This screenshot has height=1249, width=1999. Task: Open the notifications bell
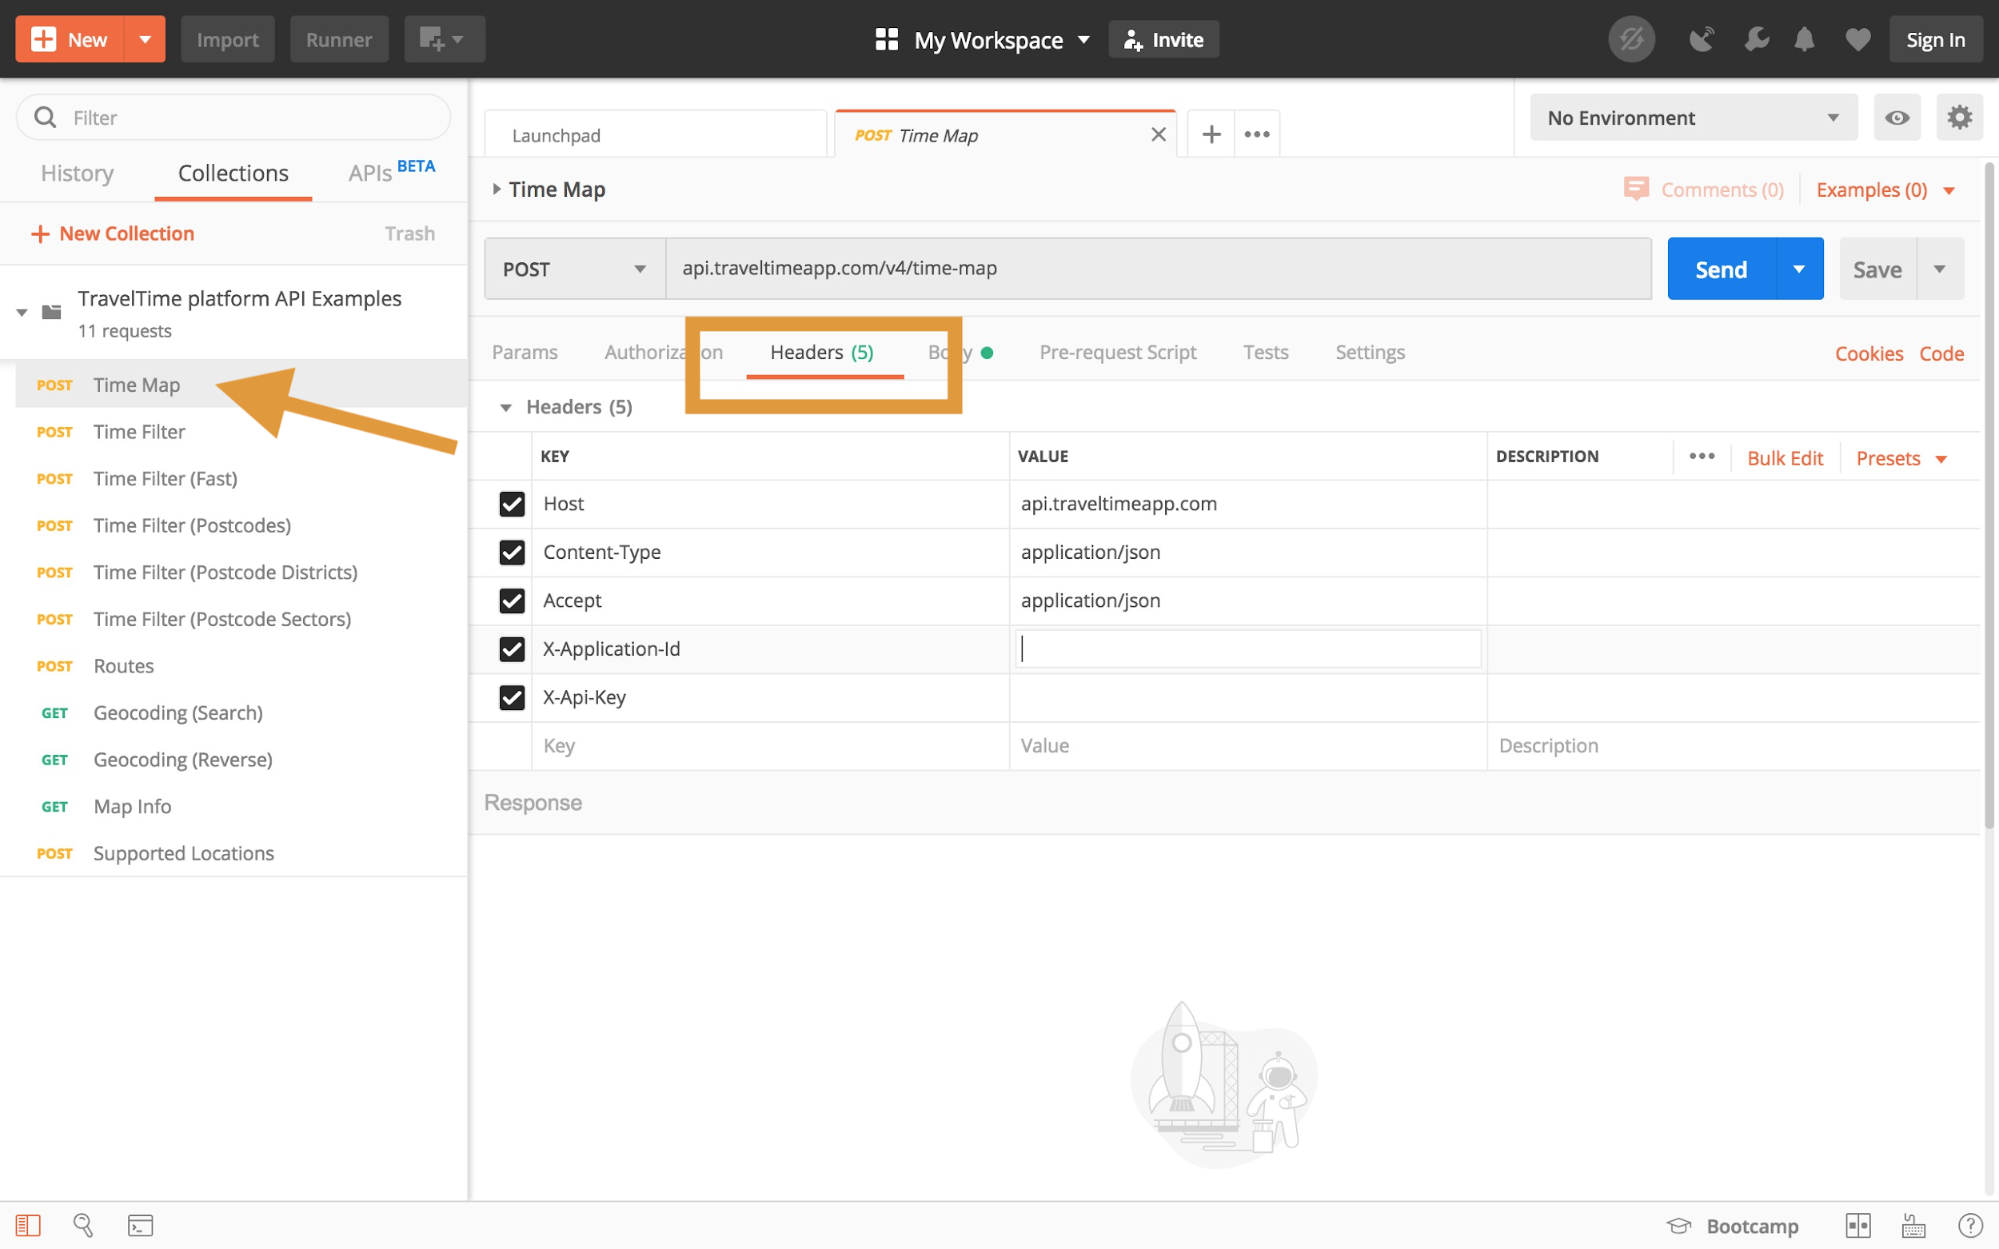pos(1804,39)
